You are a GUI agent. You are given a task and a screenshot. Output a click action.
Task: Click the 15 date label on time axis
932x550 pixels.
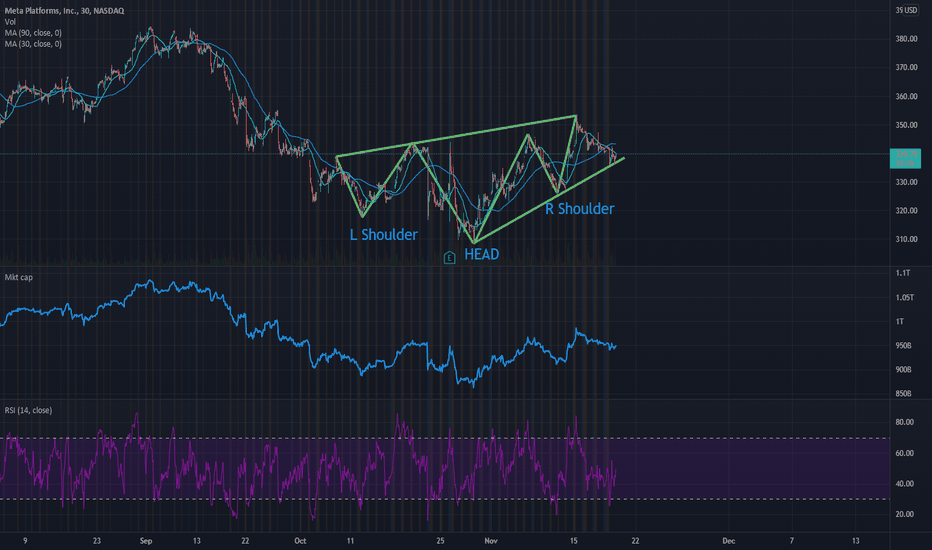click(x=574, y=540)
